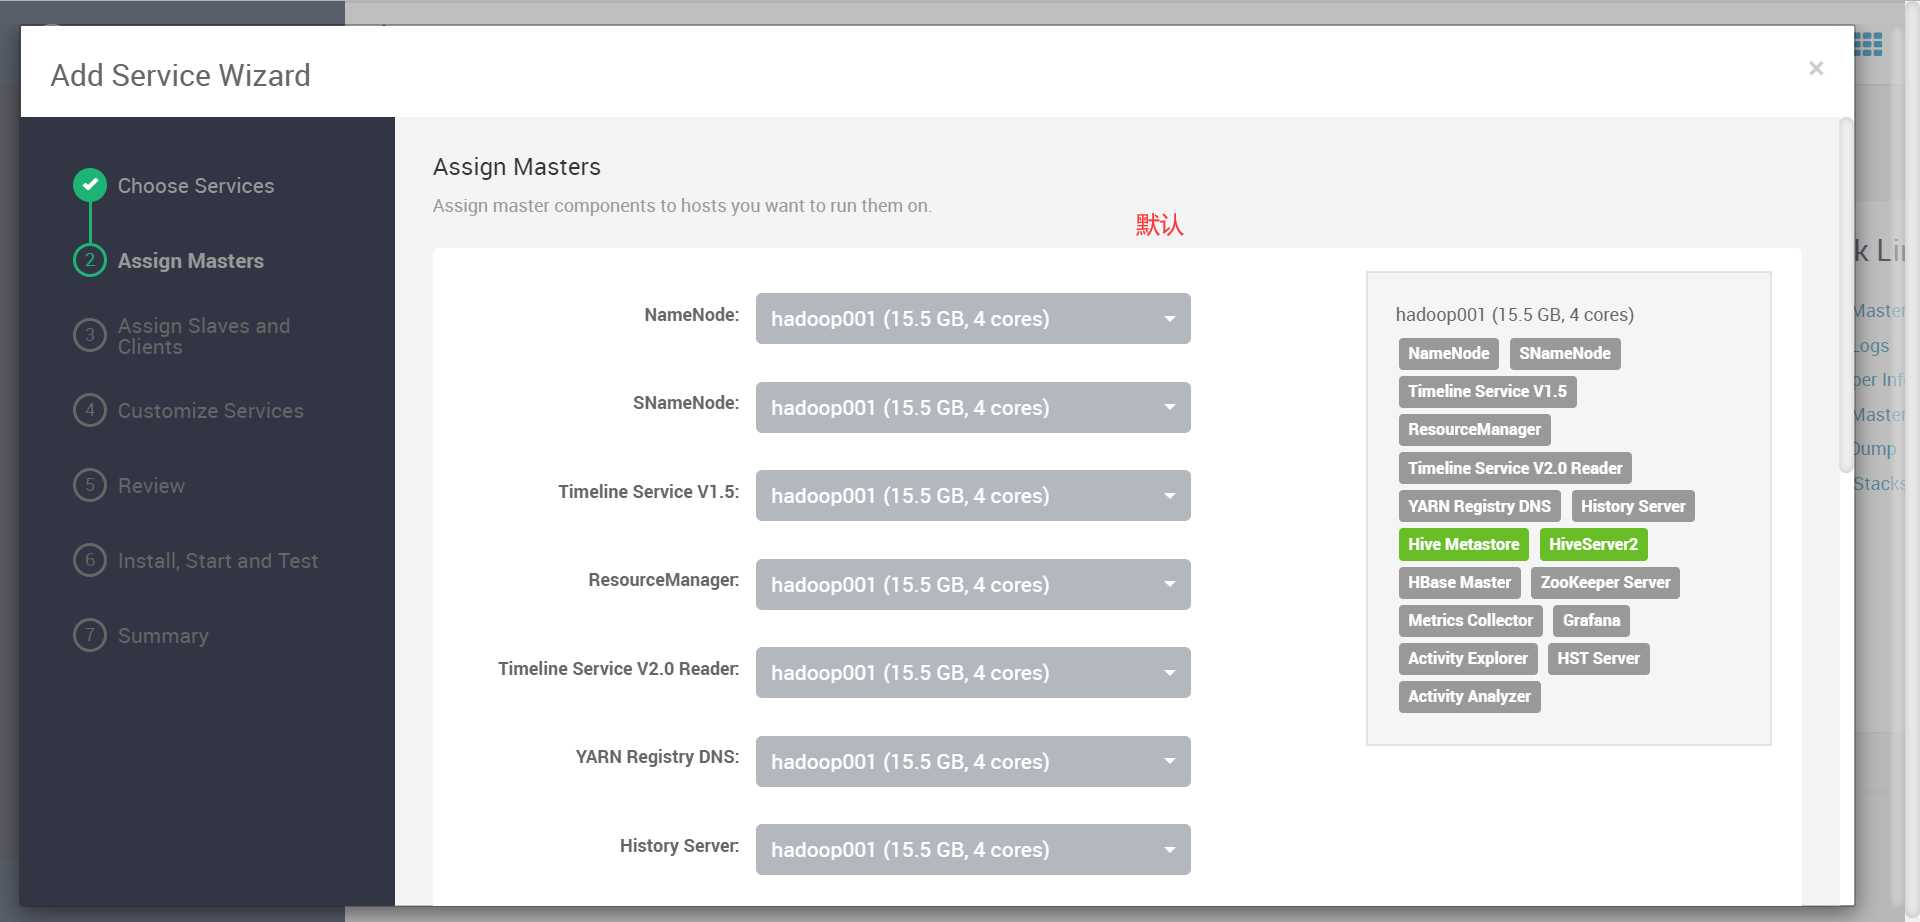Close the Add Service Wizard dialog
Screen dimensions: 1920x922
[1816, 68]
